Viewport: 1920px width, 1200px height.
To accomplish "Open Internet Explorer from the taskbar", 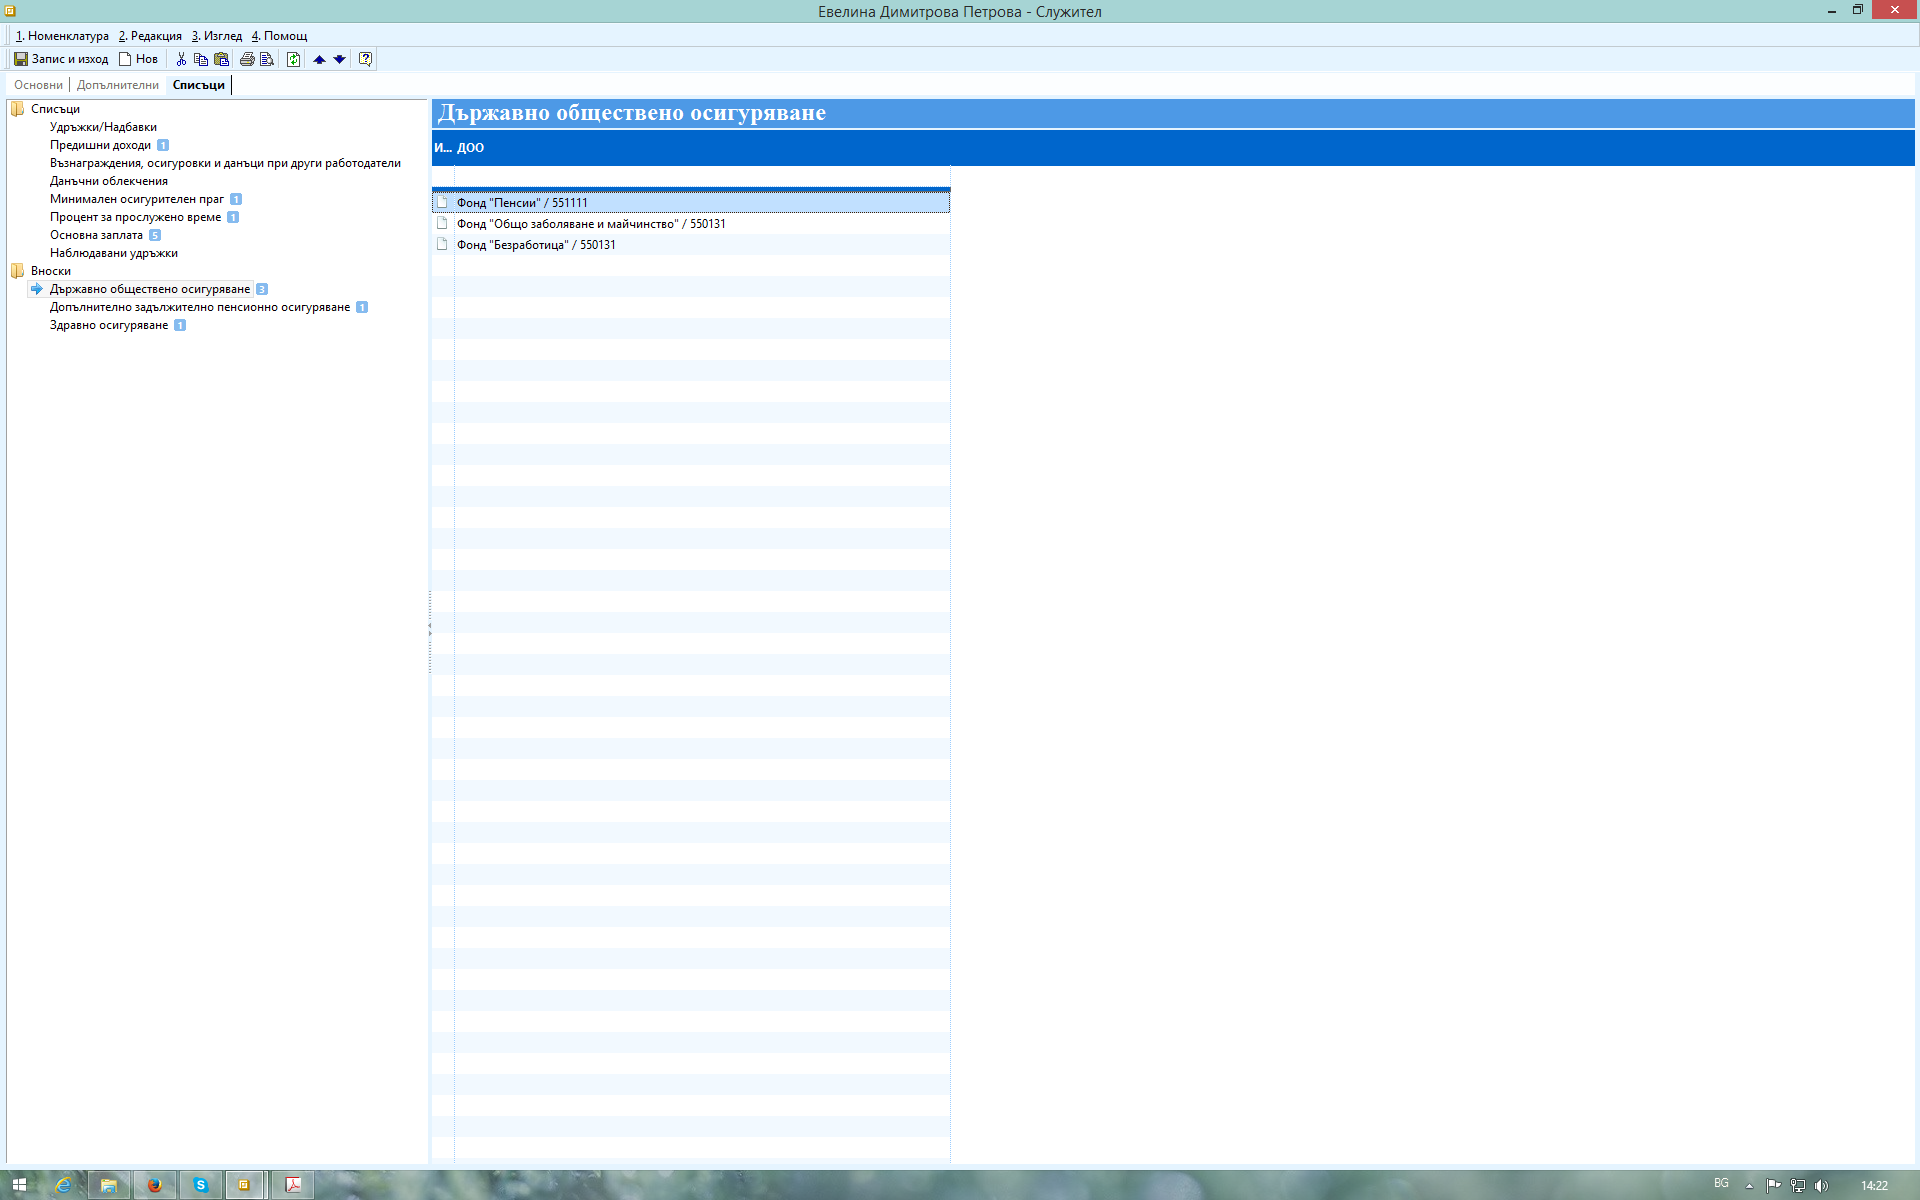I will tap(63, 1185).
